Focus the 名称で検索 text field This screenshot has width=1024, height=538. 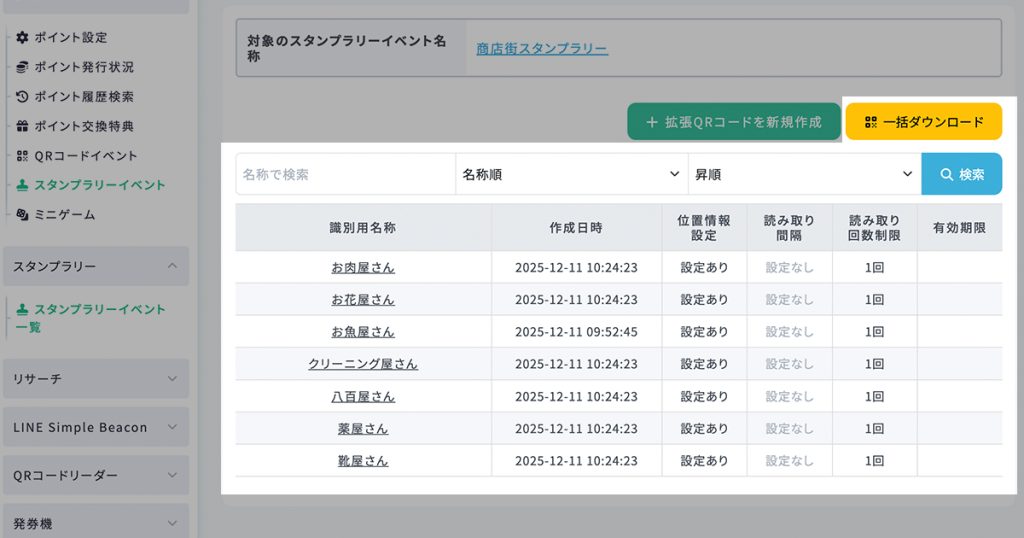click(345, 174)
